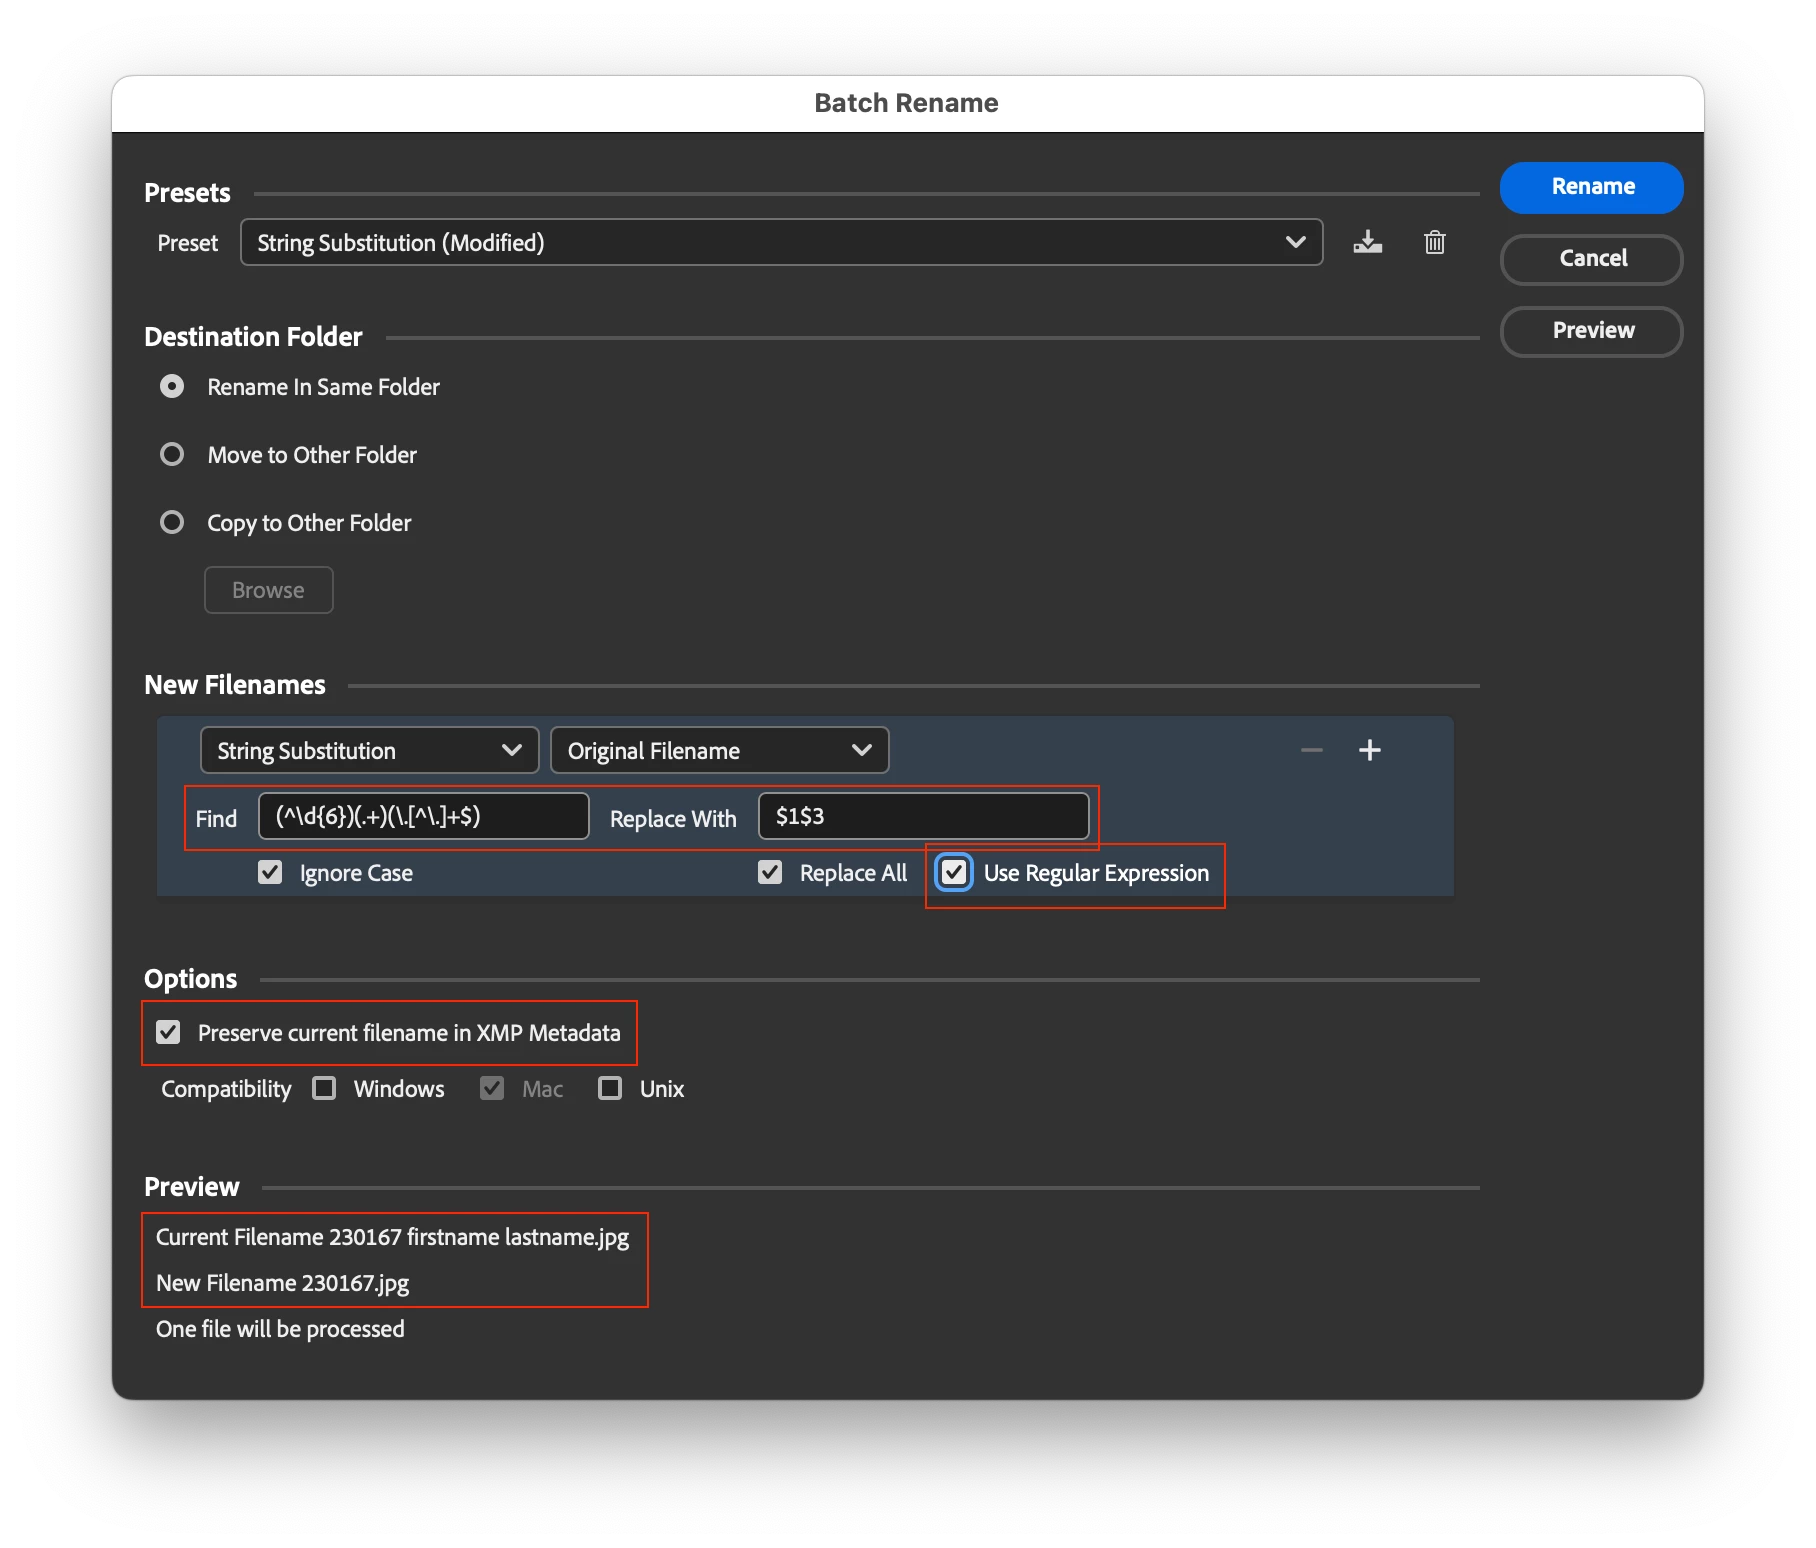Image resolution: width=1816 pixels, height=1548 pixels.
Task: Click the save preset icon
Action: pyautogui.click(x=1367, y=242)
